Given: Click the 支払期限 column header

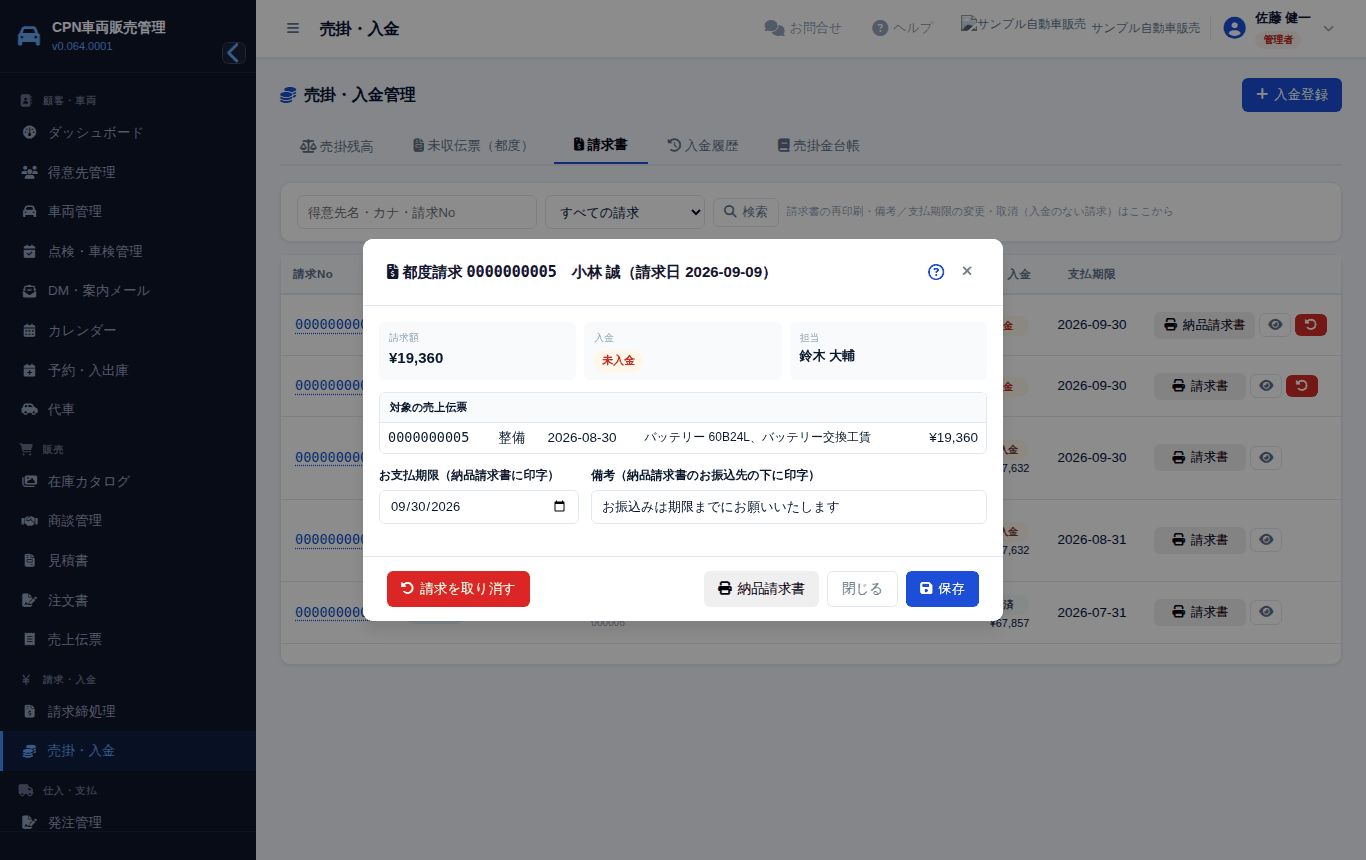Looking at the screenshot, I should click(x=1091, y=274).
